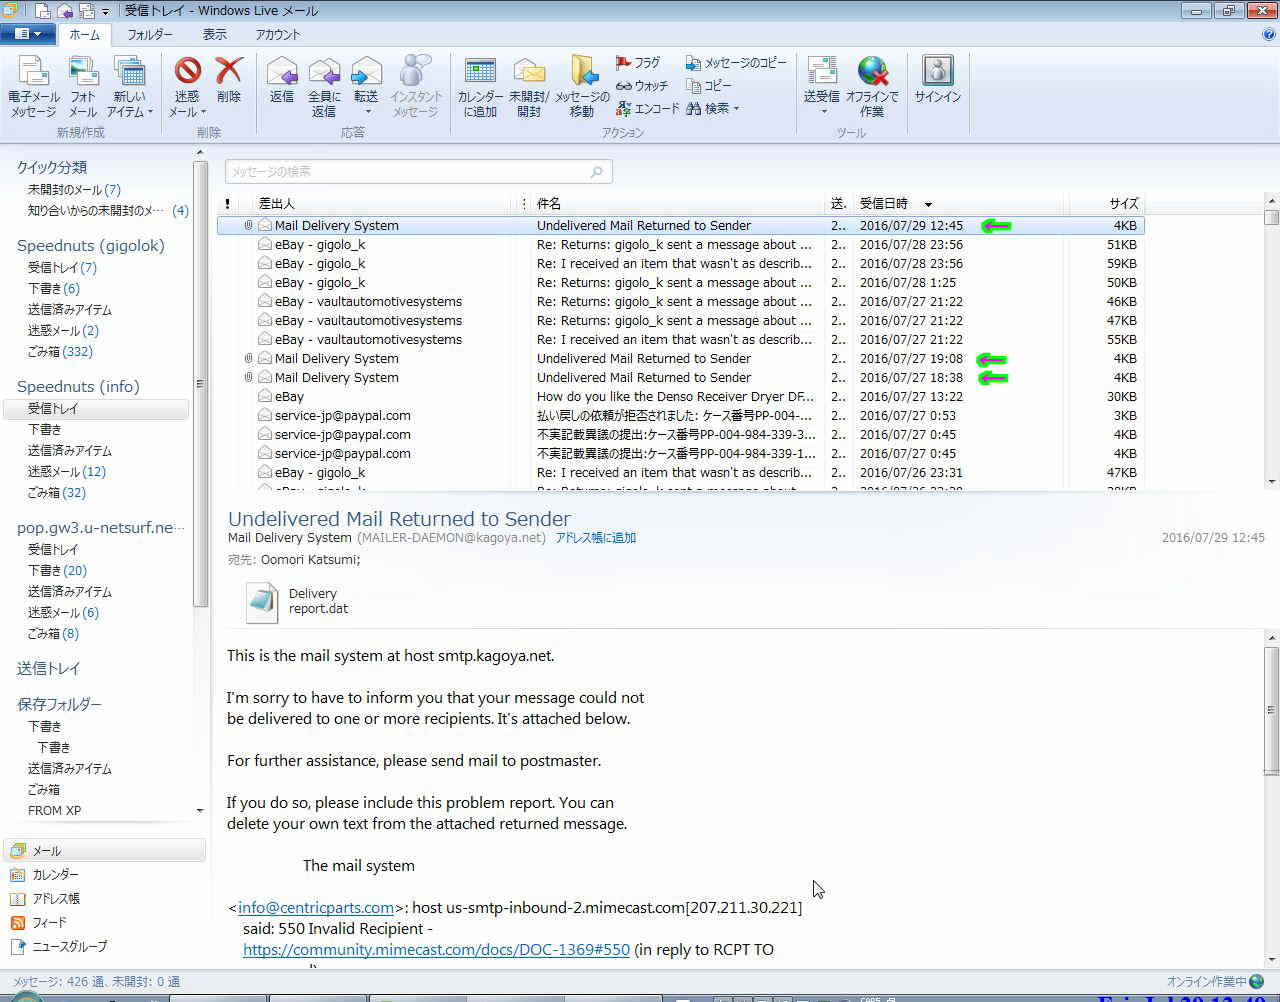Click Add to address book (アドレス帳に追加) link
The image size is (1280, 1002).
click(596, 538)
